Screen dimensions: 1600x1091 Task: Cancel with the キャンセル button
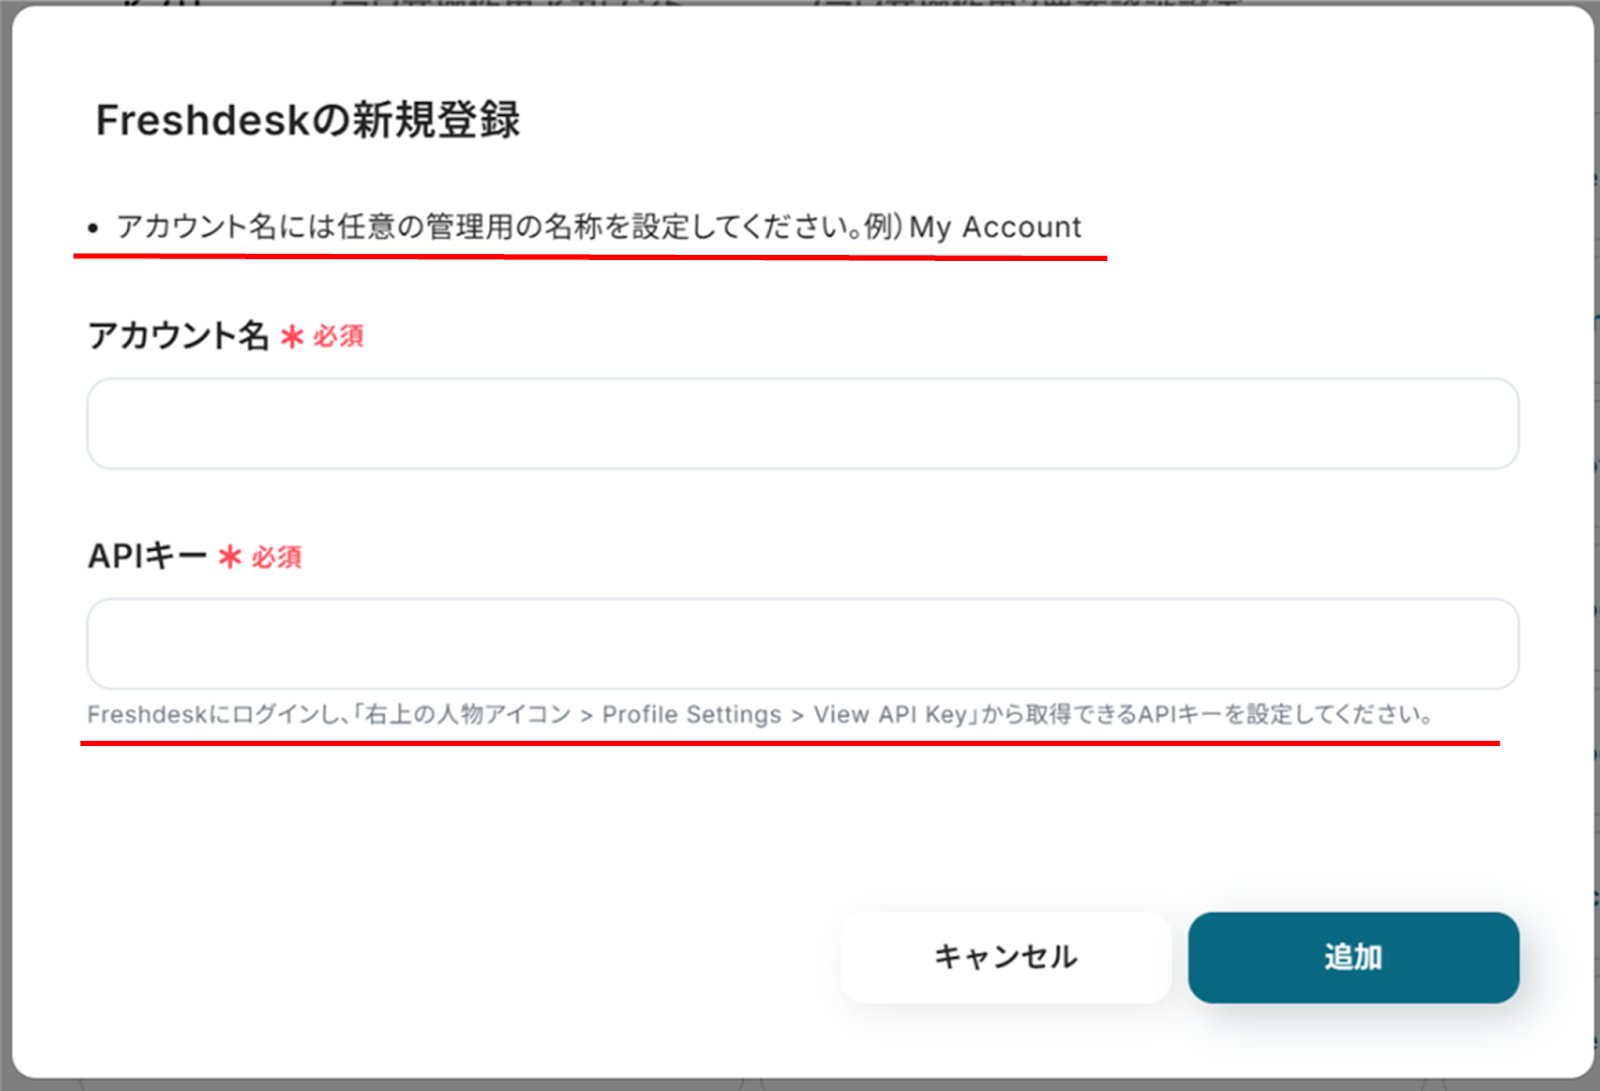1005,957
